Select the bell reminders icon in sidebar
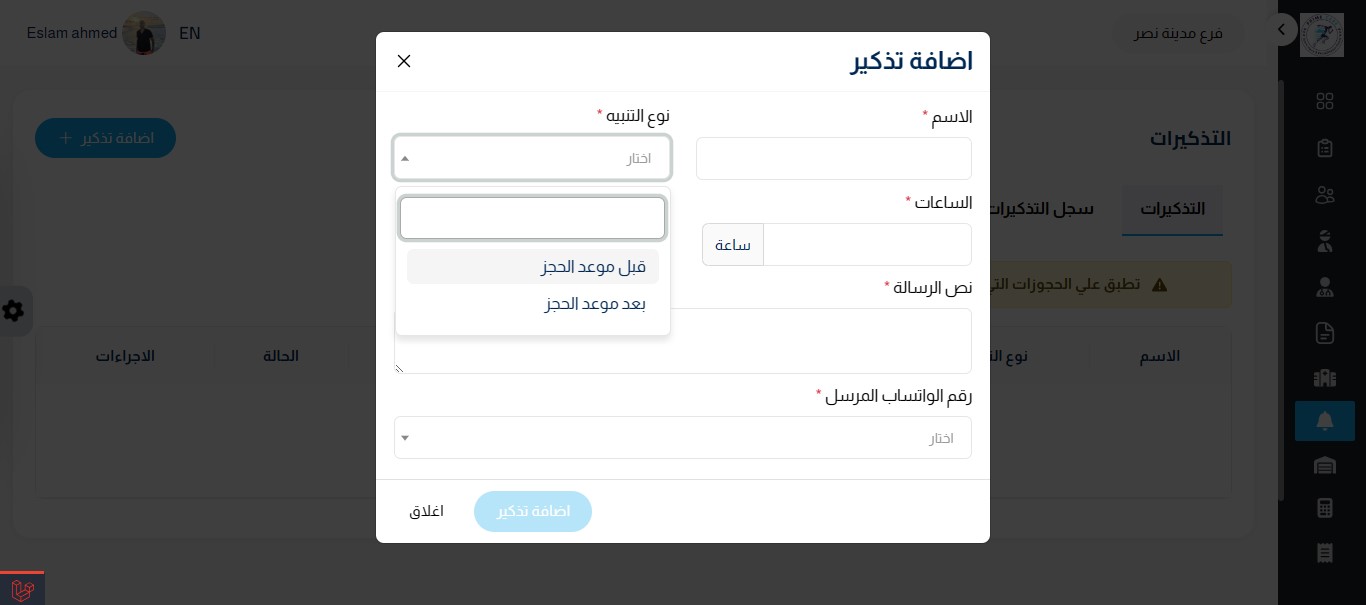Image resolution: width=1366 pixels, height=605 pixels. [x=1325, y=421]
